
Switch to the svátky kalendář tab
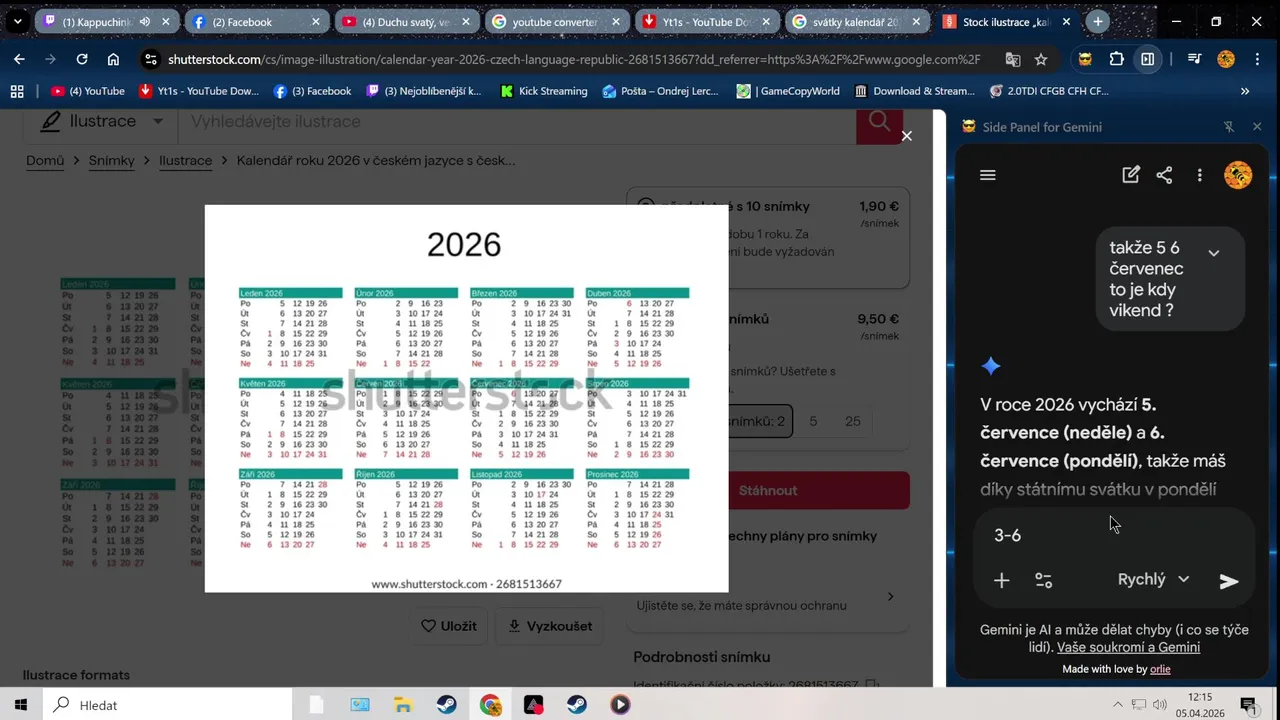(x=856, y=21)
